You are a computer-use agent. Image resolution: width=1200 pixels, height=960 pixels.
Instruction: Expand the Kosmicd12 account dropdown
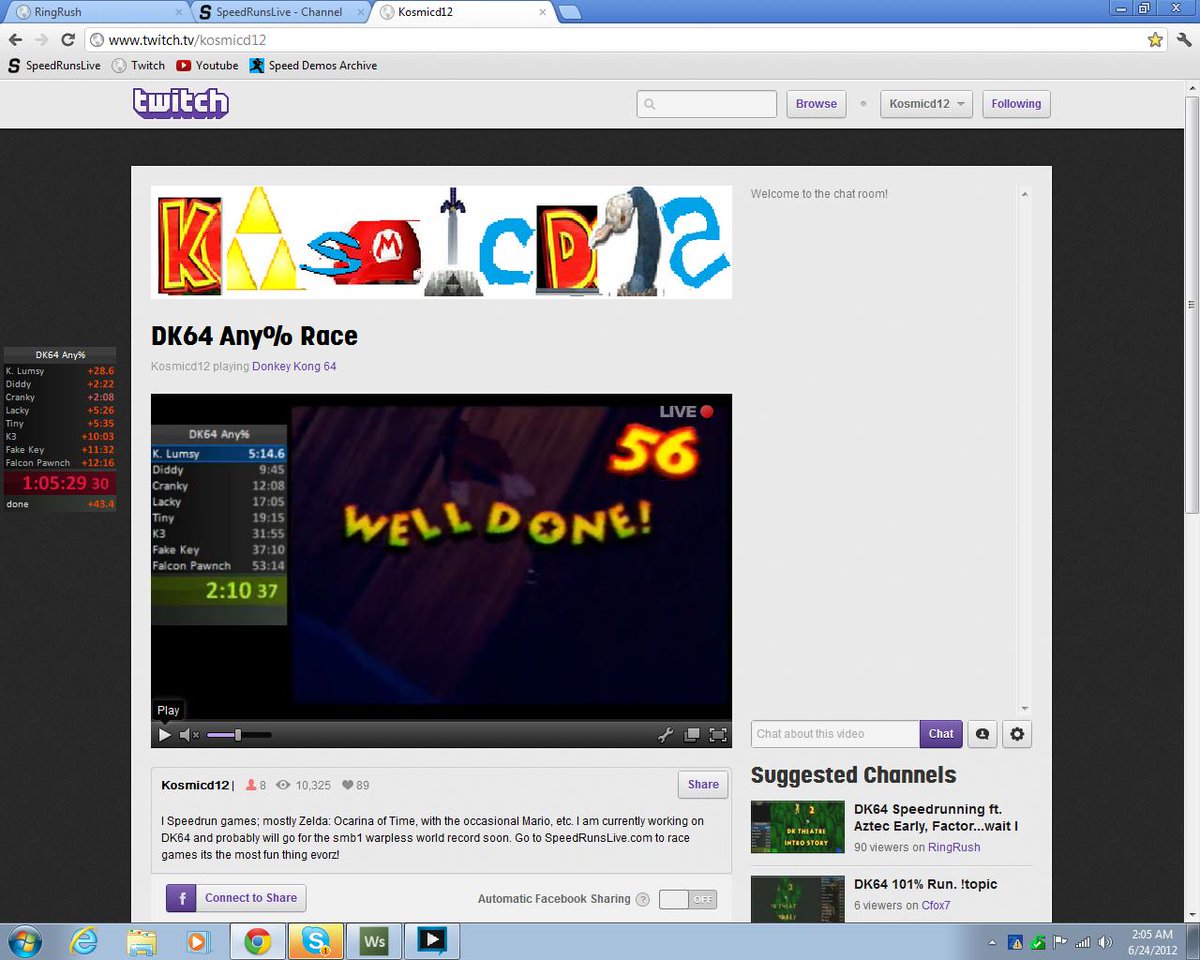(x=926, y=104)
